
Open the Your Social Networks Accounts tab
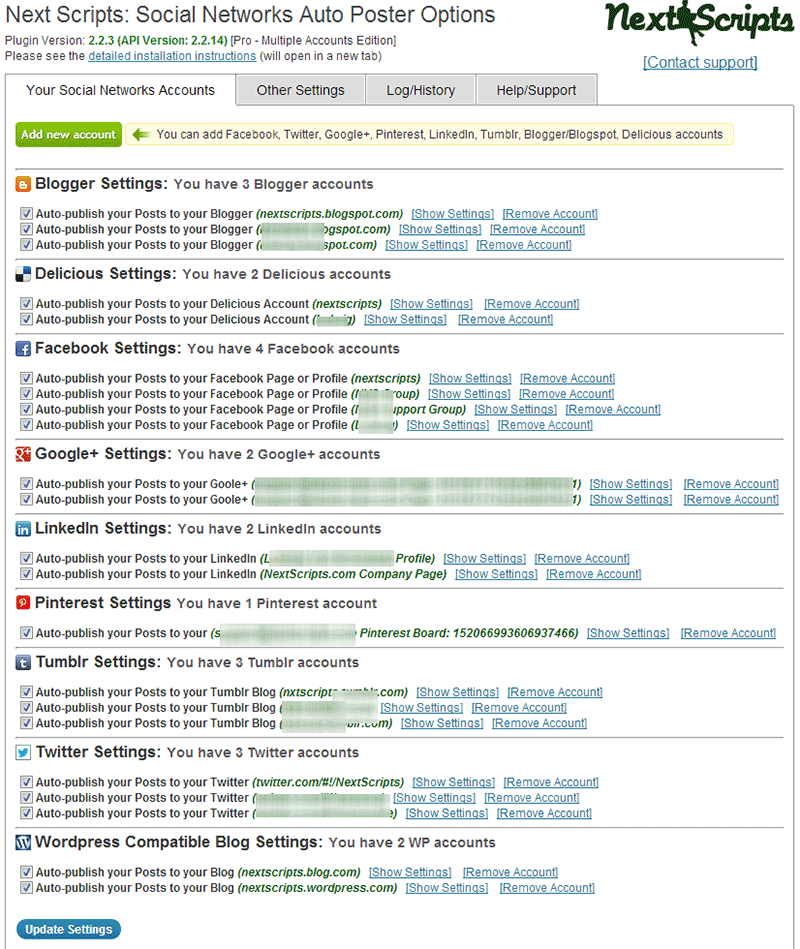click(x=120, y=90)
